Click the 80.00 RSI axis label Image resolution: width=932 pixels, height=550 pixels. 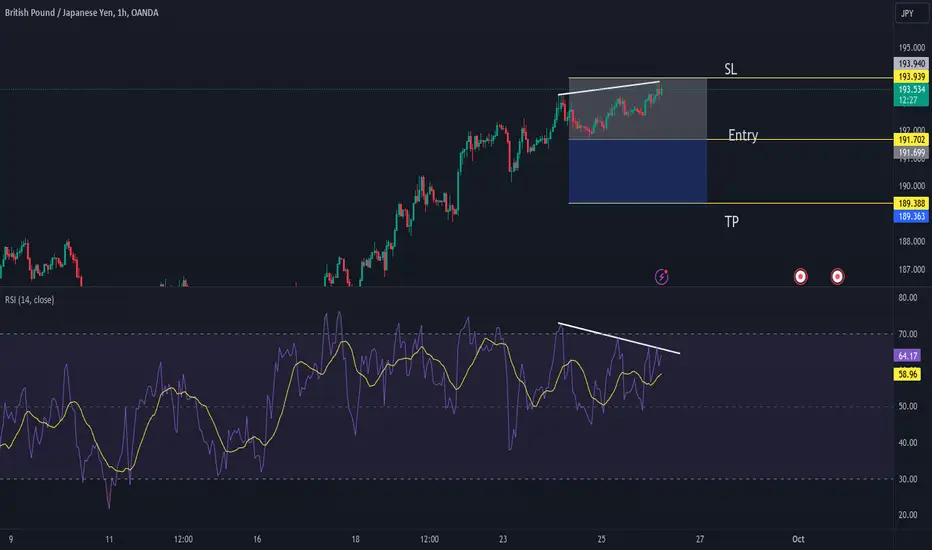point(908,298)
